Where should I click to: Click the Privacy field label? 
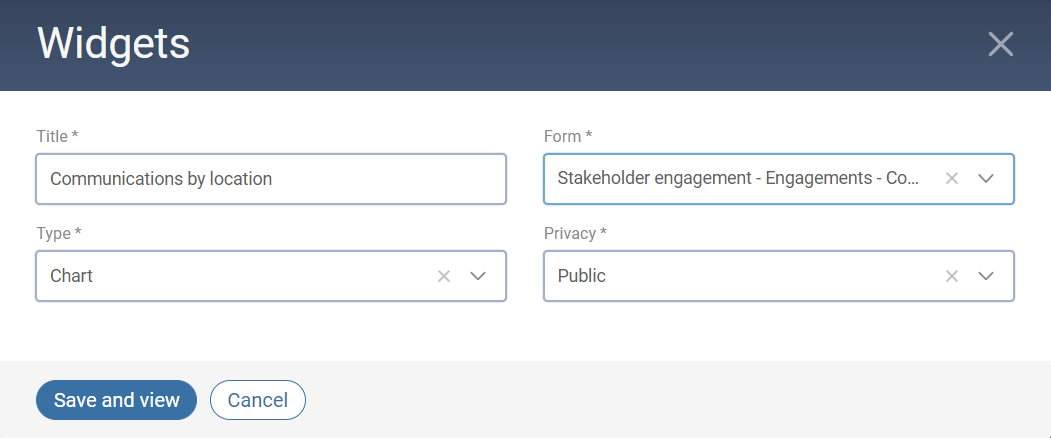coord(575,233)
